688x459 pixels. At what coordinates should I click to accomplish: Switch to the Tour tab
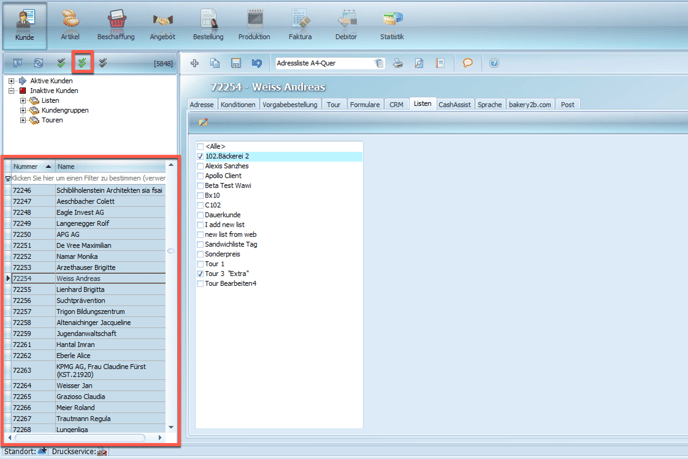(333, 104)
